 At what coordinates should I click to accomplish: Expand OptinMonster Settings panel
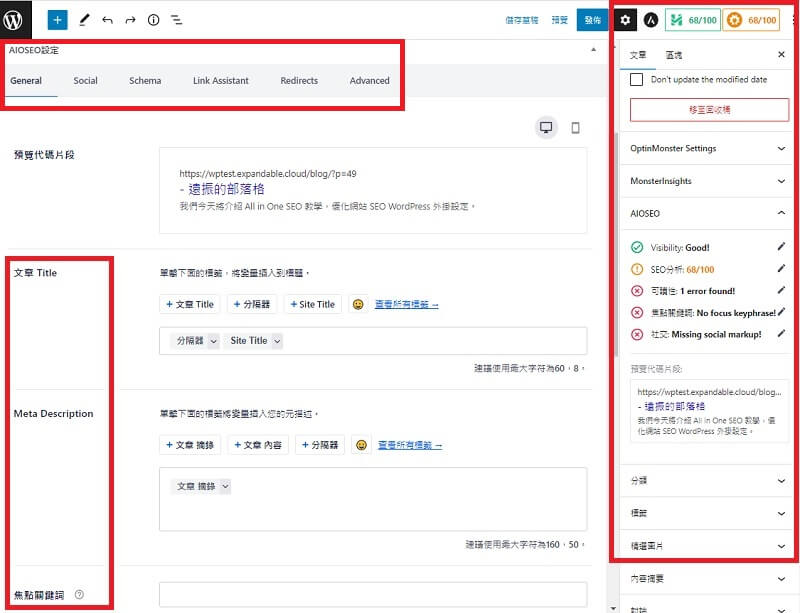point(707,149)
